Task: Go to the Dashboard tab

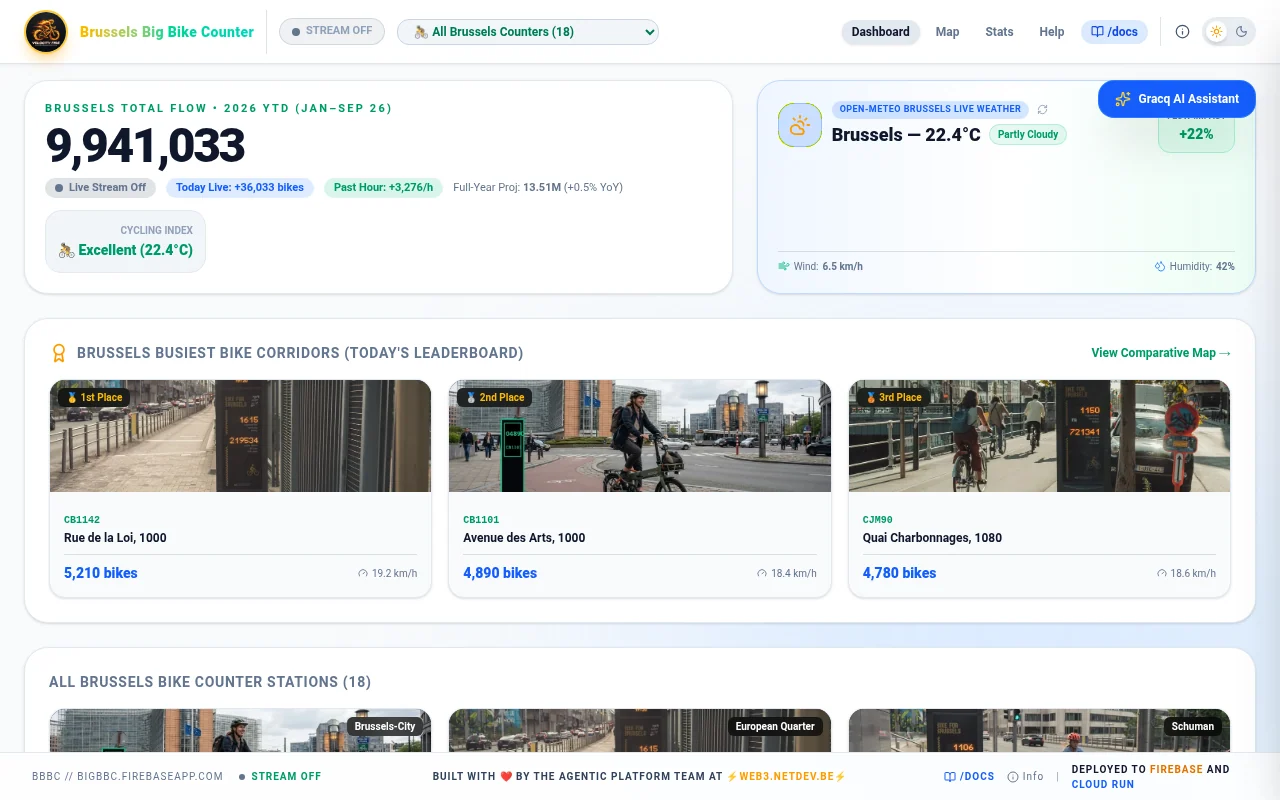Action: 880,32
